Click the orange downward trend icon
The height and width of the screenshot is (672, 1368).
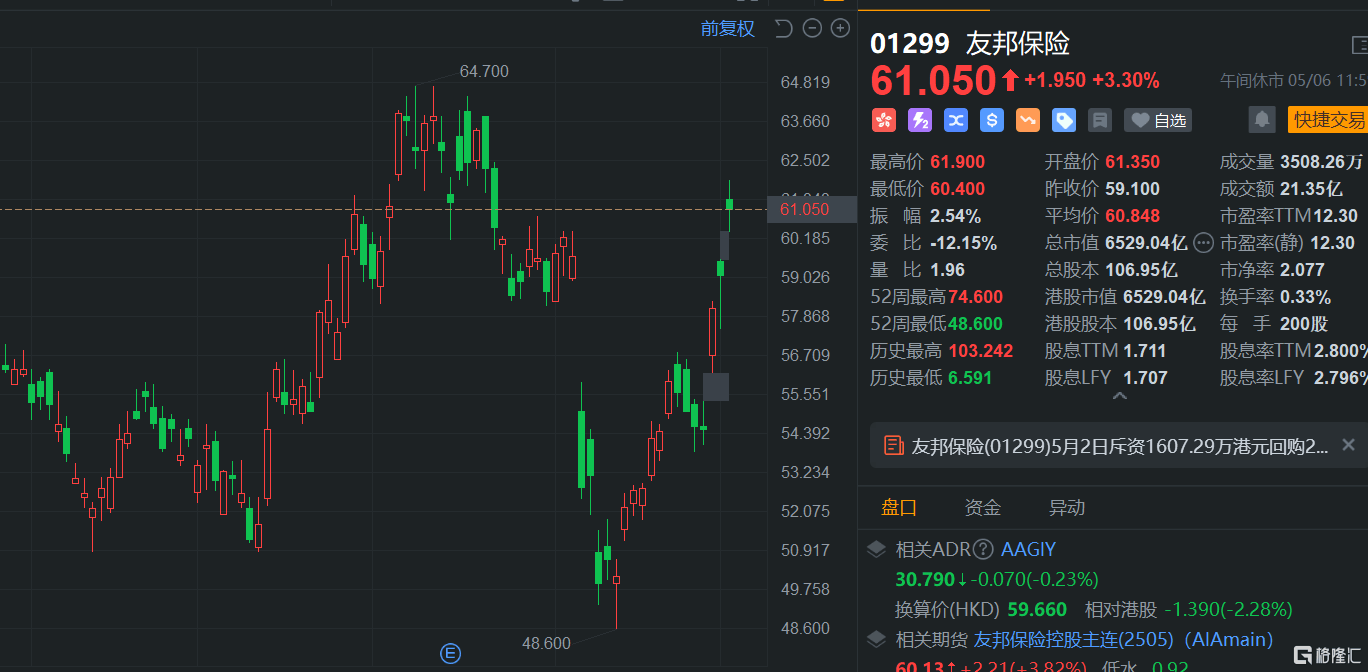click(1028, 120)
